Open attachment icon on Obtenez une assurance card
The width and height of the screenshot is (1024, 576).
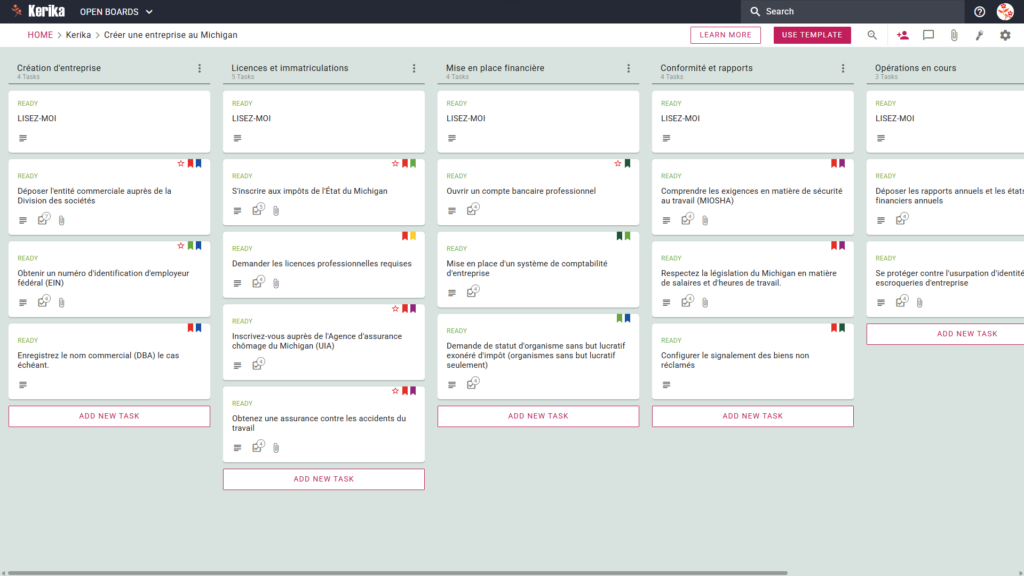[x=276, y=448]
